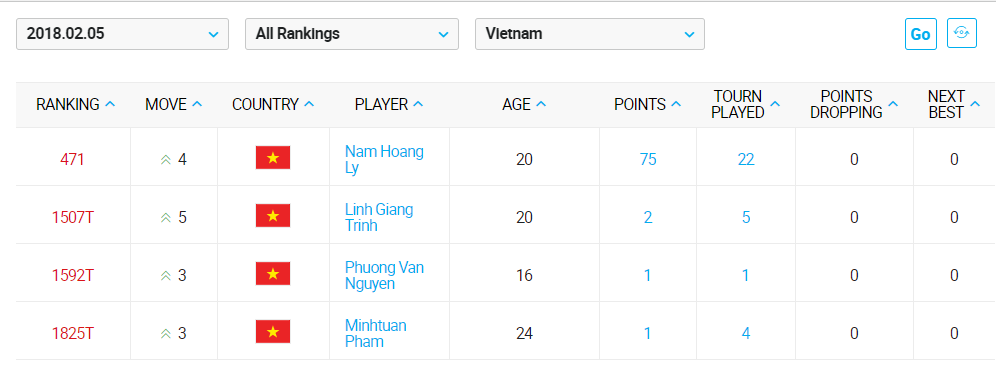Image resolution: width=996 pixels, height=365 pixels.
Task: Sort by MOVE column arrow
Action: point(197,105)
